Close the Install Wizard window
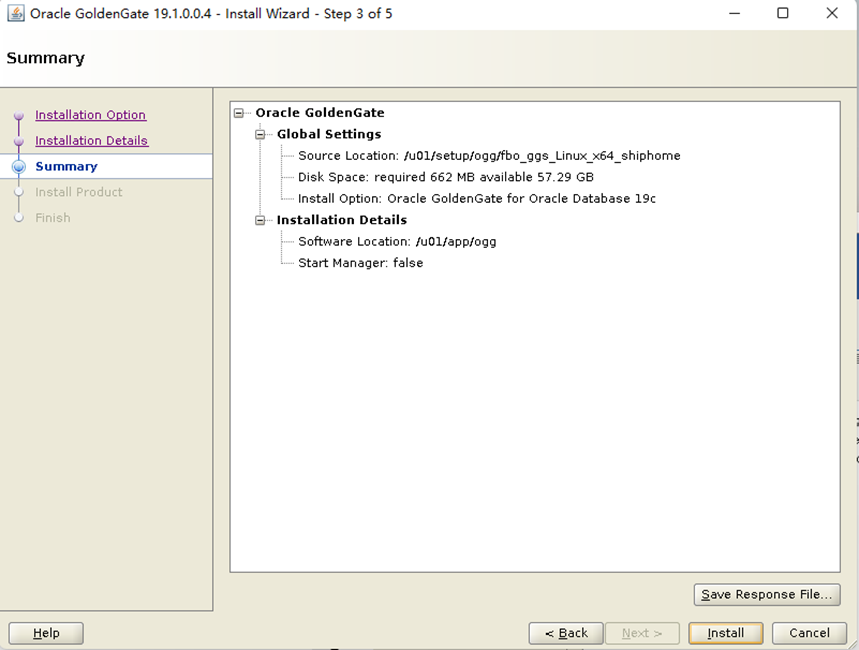The height and width of the screenshot is (650, 859). click(832, 13)
